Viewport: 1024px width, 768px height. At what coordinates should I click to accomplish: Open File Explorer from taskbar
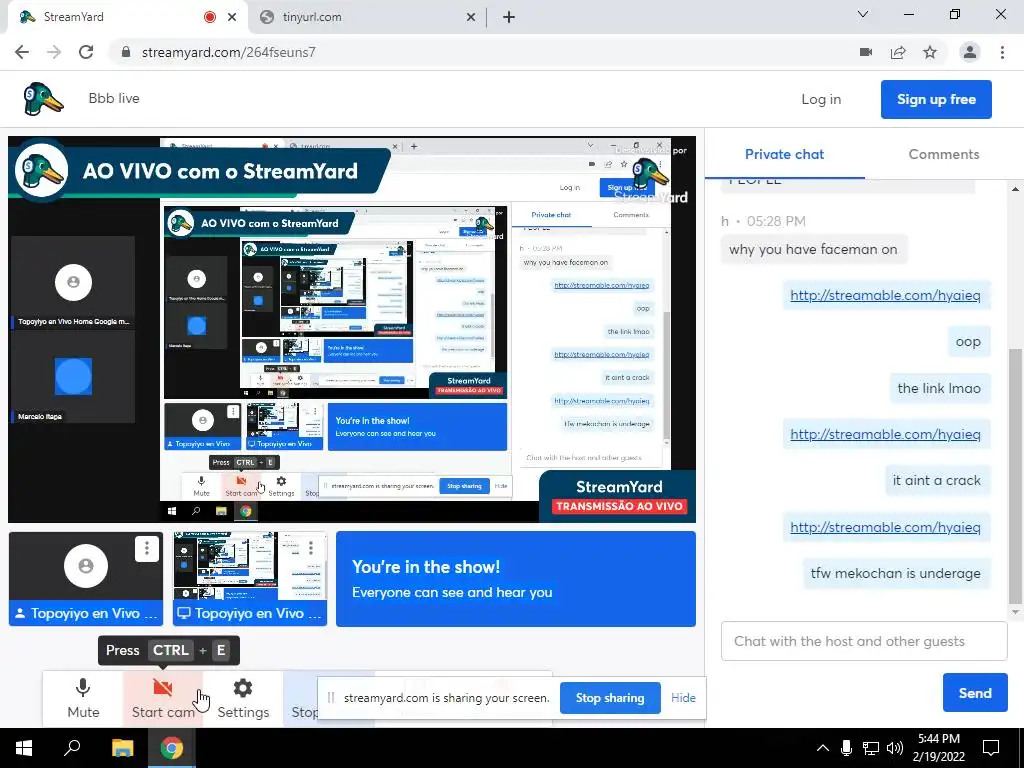(x=122, y=748)
